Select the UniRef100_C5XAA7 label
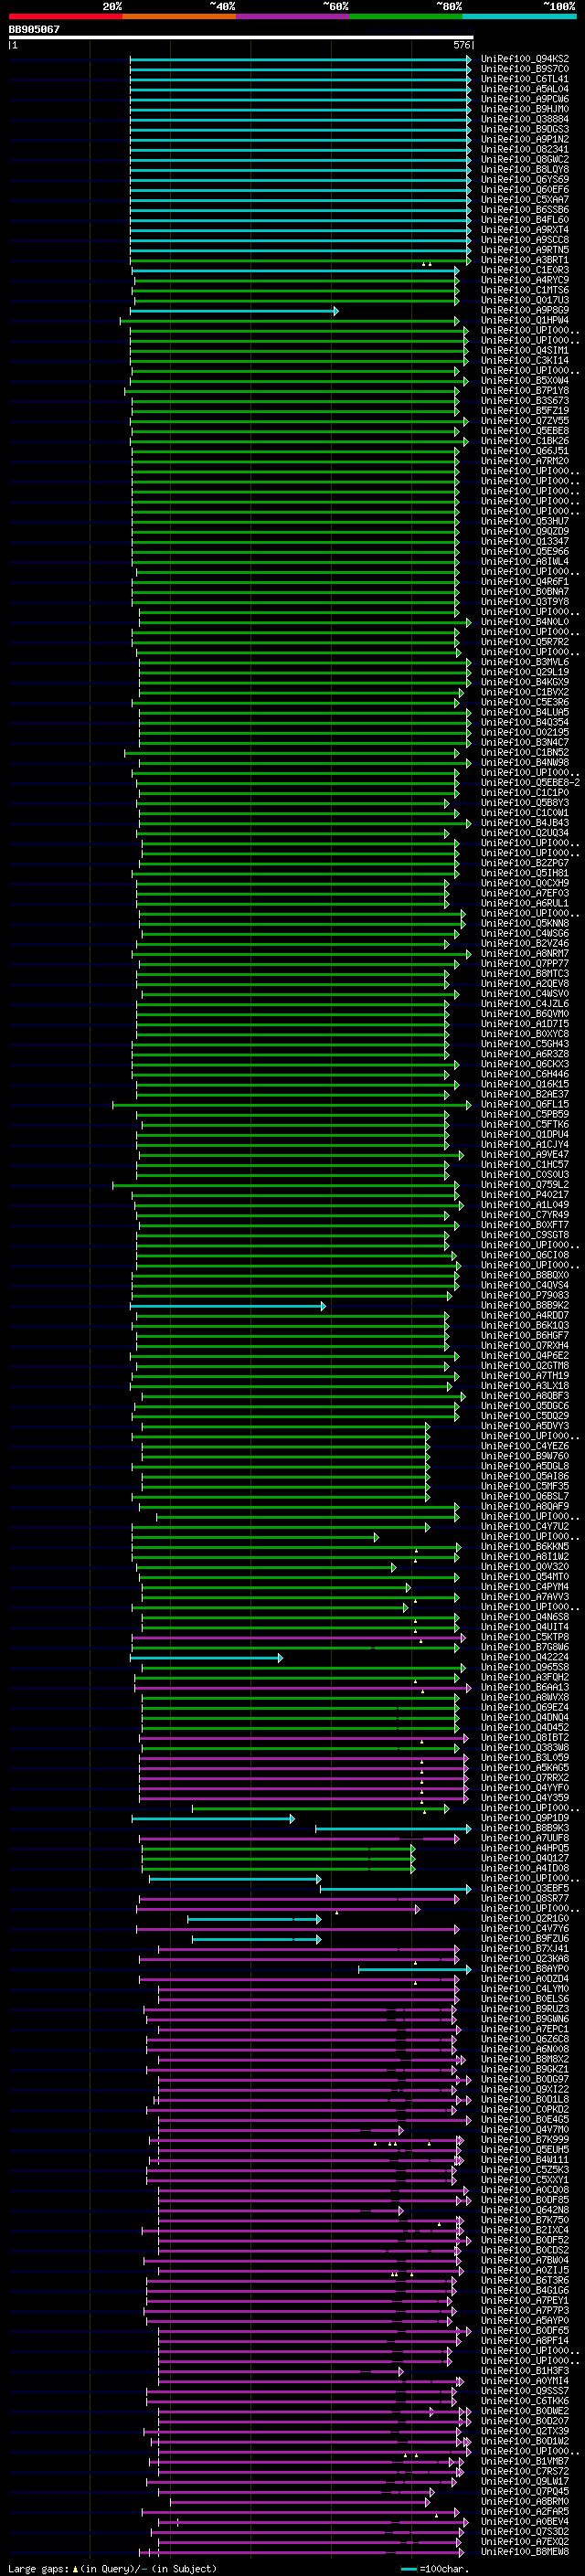 tap(525, 199)
